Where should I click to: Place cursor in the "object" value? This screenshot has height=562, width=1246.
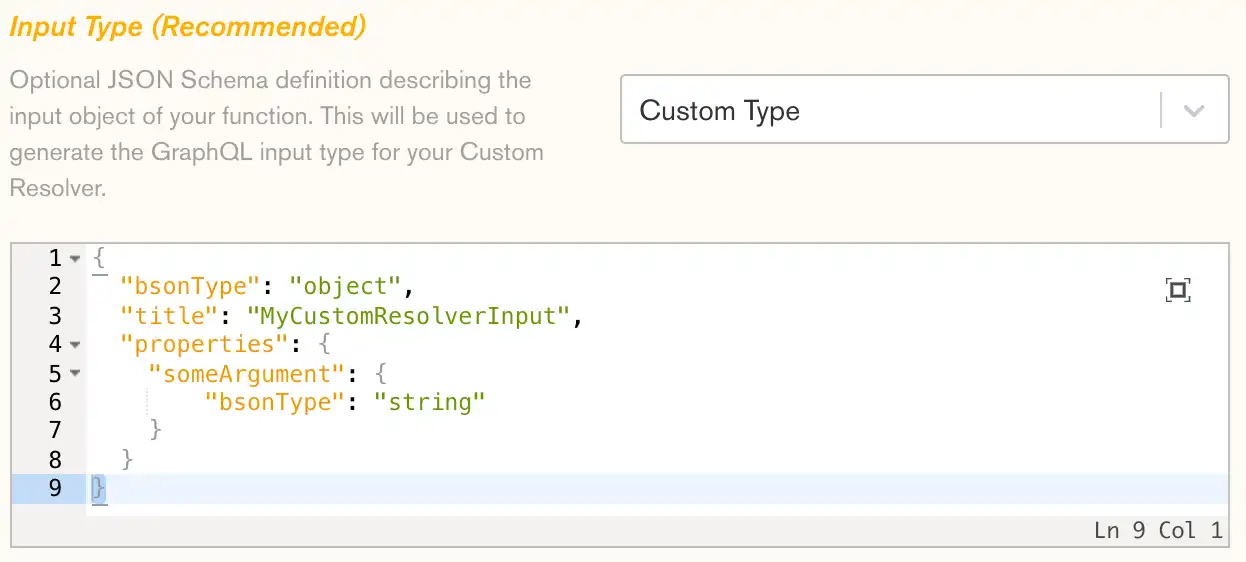345,287
